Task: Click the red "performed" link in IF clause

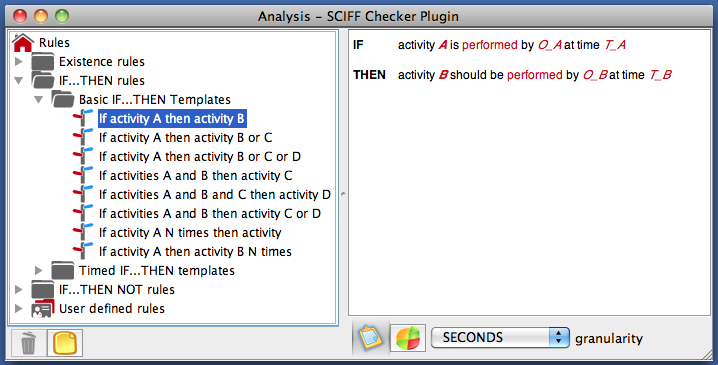Action: pos(490,45)
